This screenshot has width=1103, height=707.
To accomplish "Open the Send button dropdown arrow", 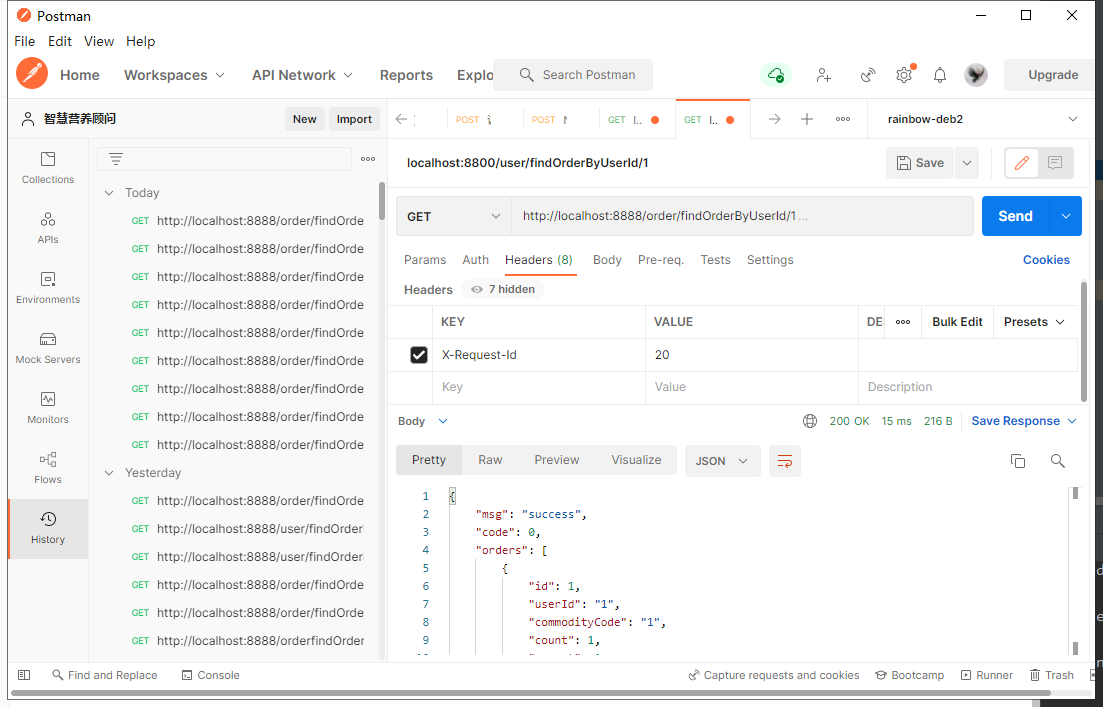I will (1066, 216).
